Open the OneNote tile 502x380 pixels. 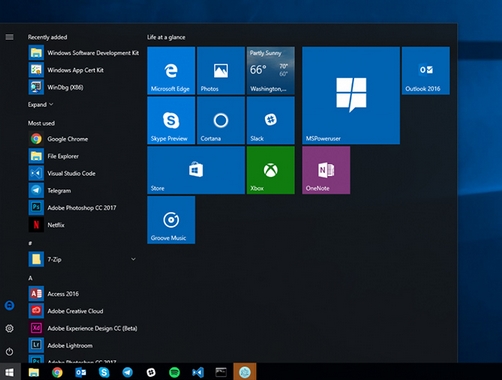(326, 170)
